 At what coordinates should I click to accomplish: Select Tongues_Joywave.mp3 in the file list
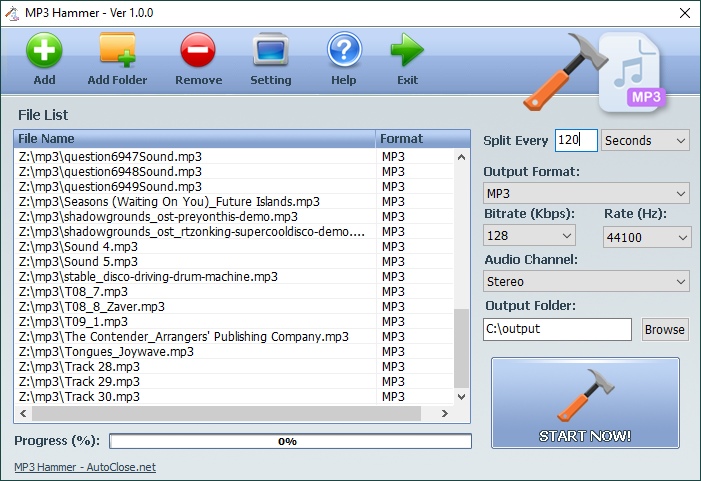click(106, 352)
